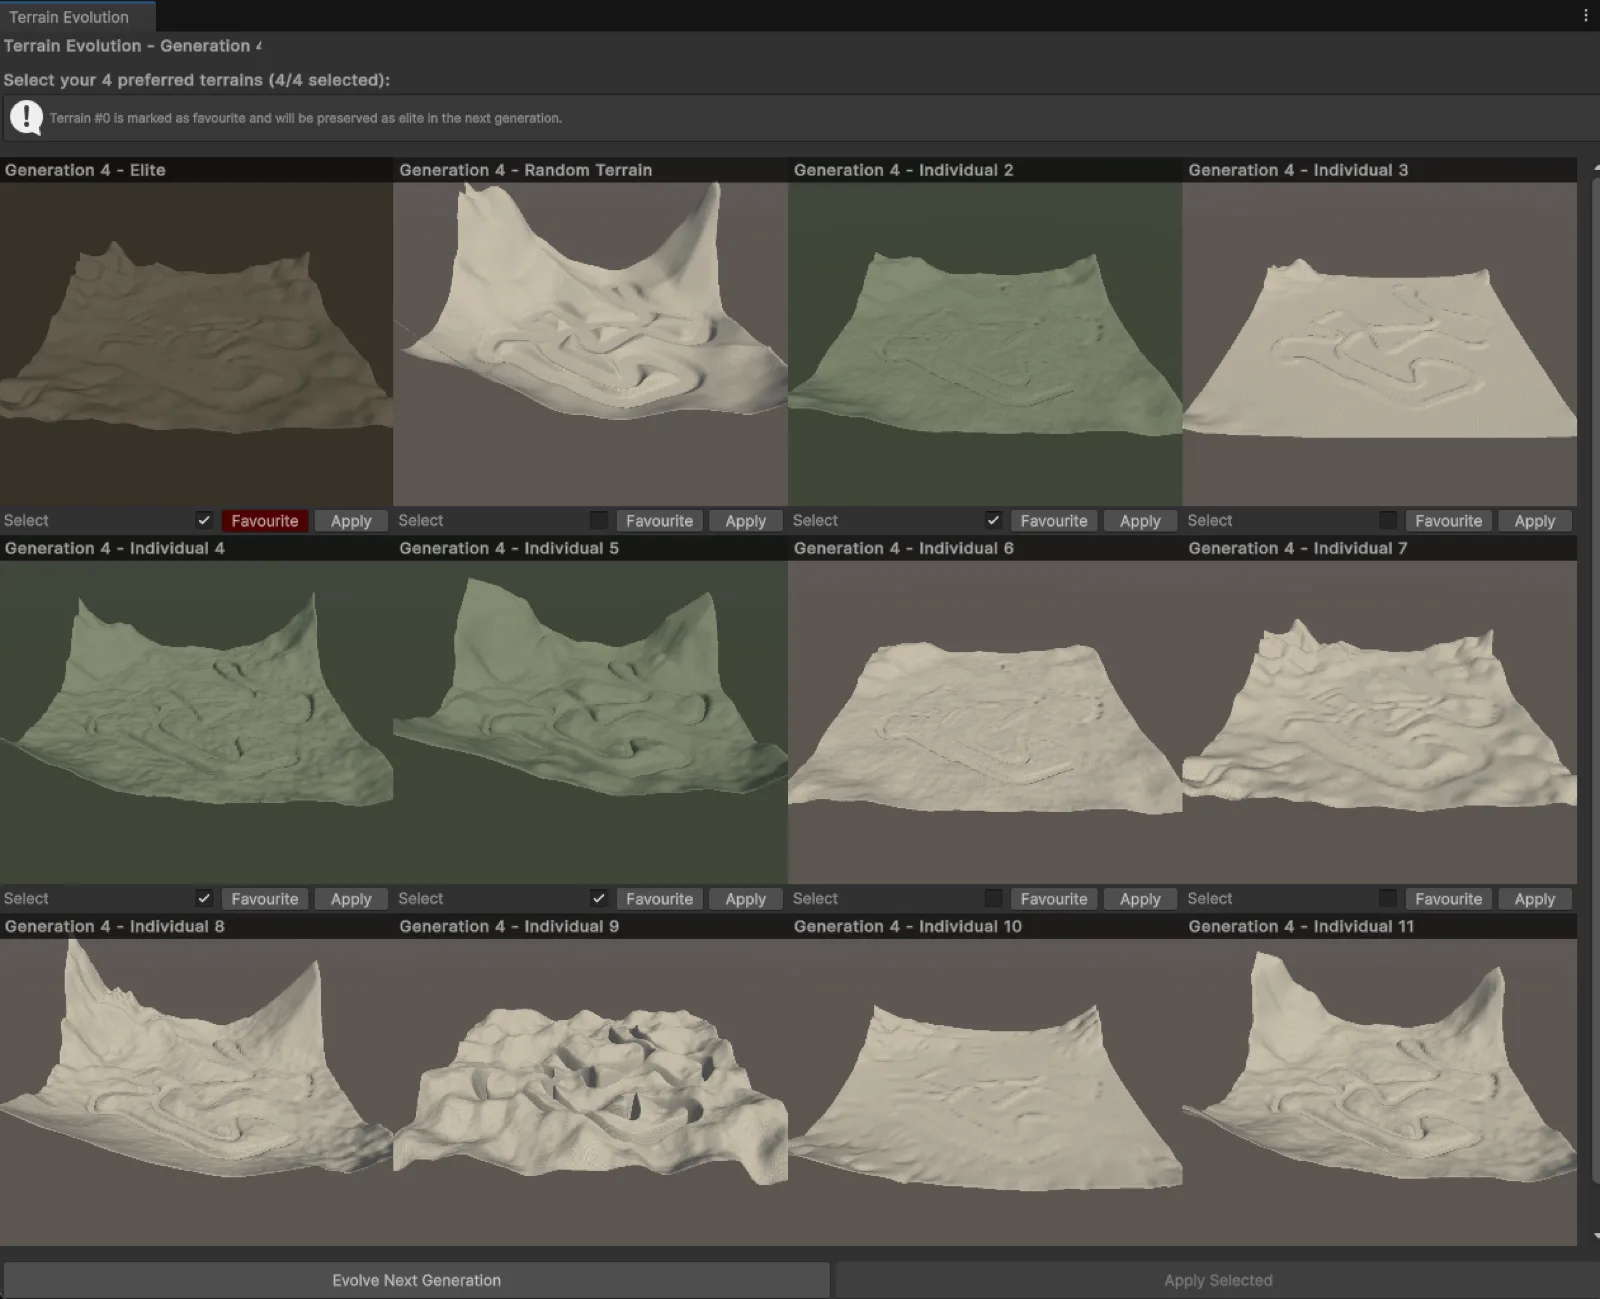Open the kebab menu in the window corner
Screen dimensions: 1600x1299
[x=1585, y=16]
